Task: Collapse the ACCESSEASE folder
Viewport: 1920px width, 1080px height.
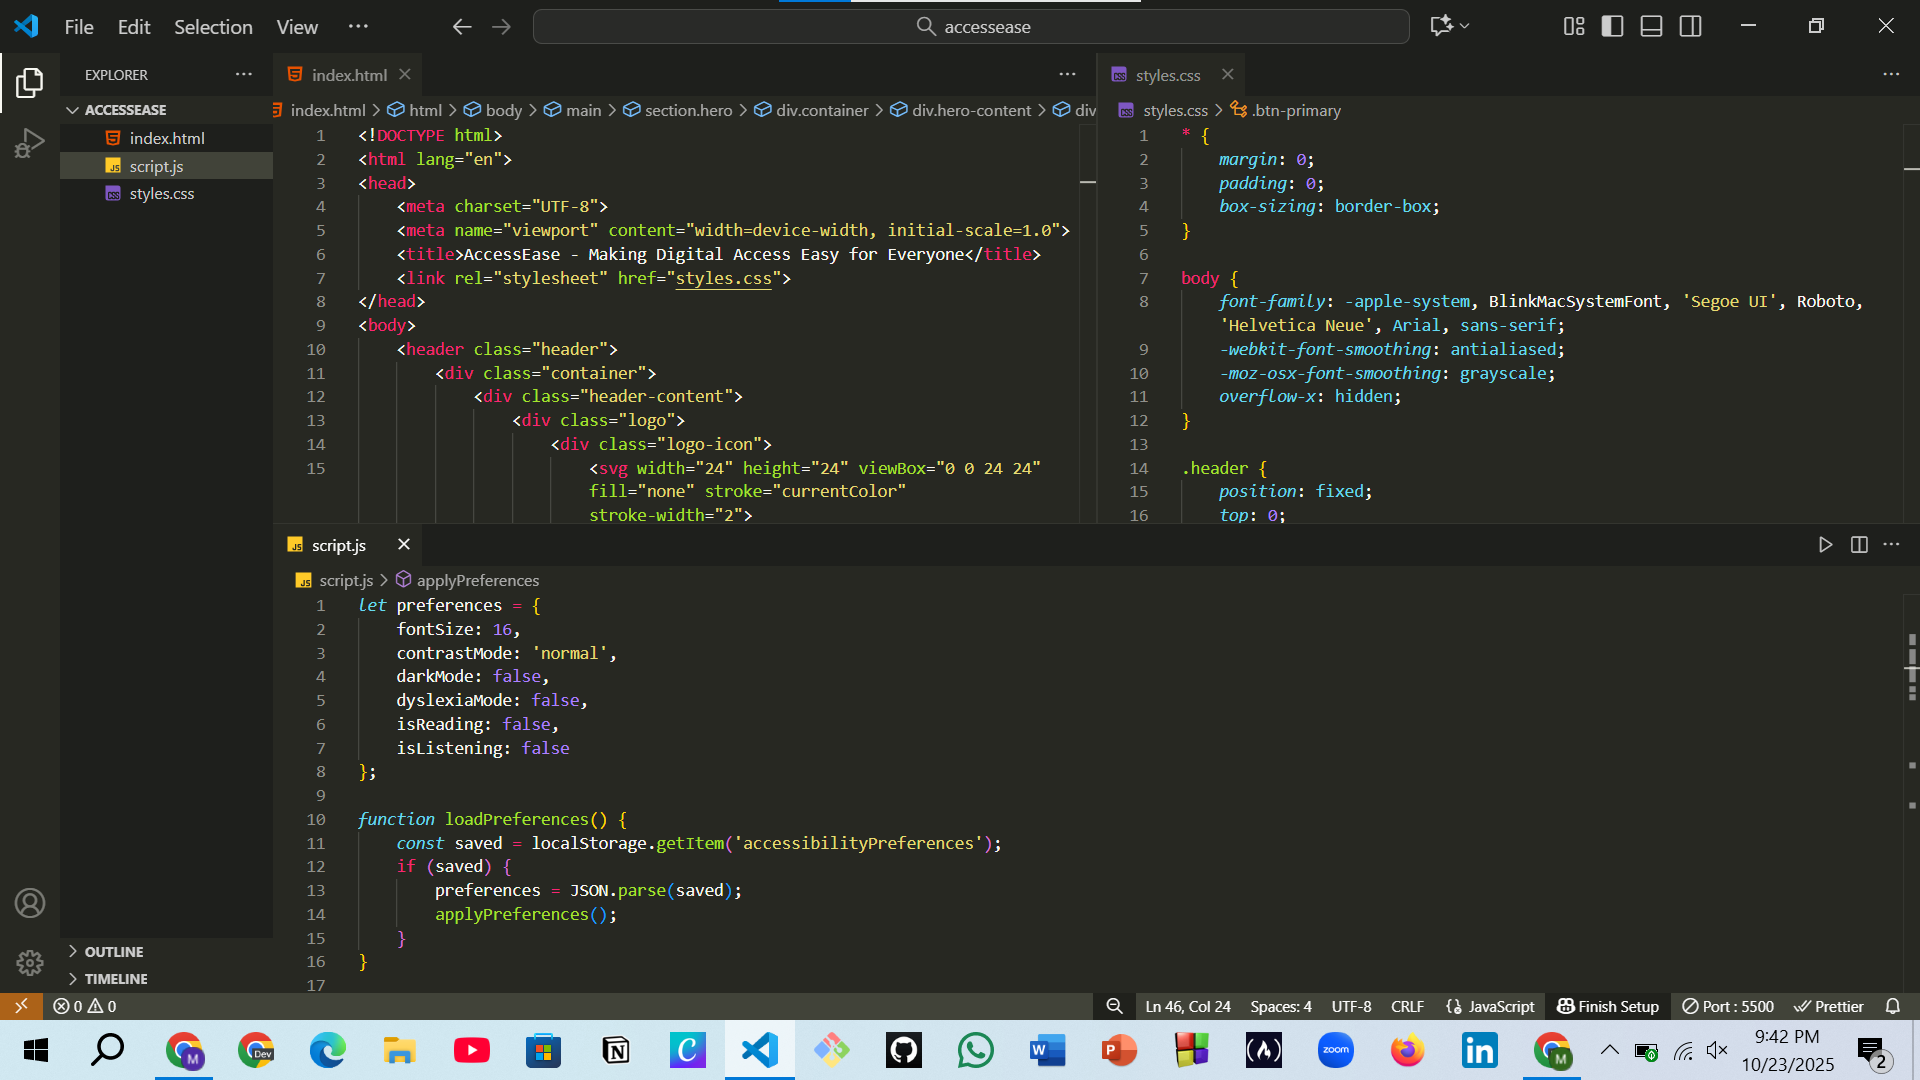Action: point(125,110)
